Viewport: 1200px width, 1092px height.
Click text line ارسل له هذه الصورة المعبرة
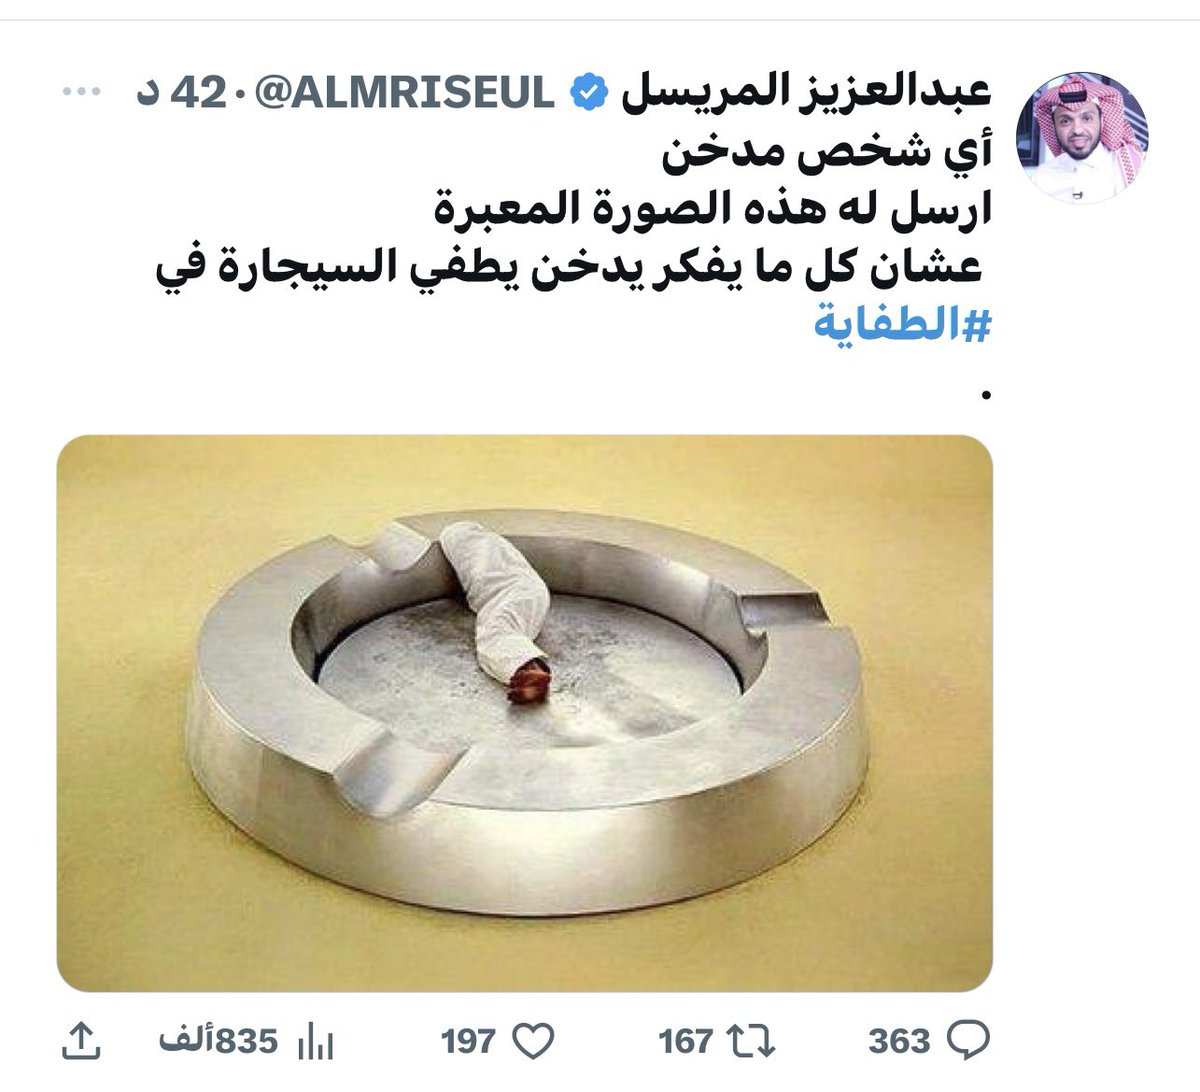(707, 210)
